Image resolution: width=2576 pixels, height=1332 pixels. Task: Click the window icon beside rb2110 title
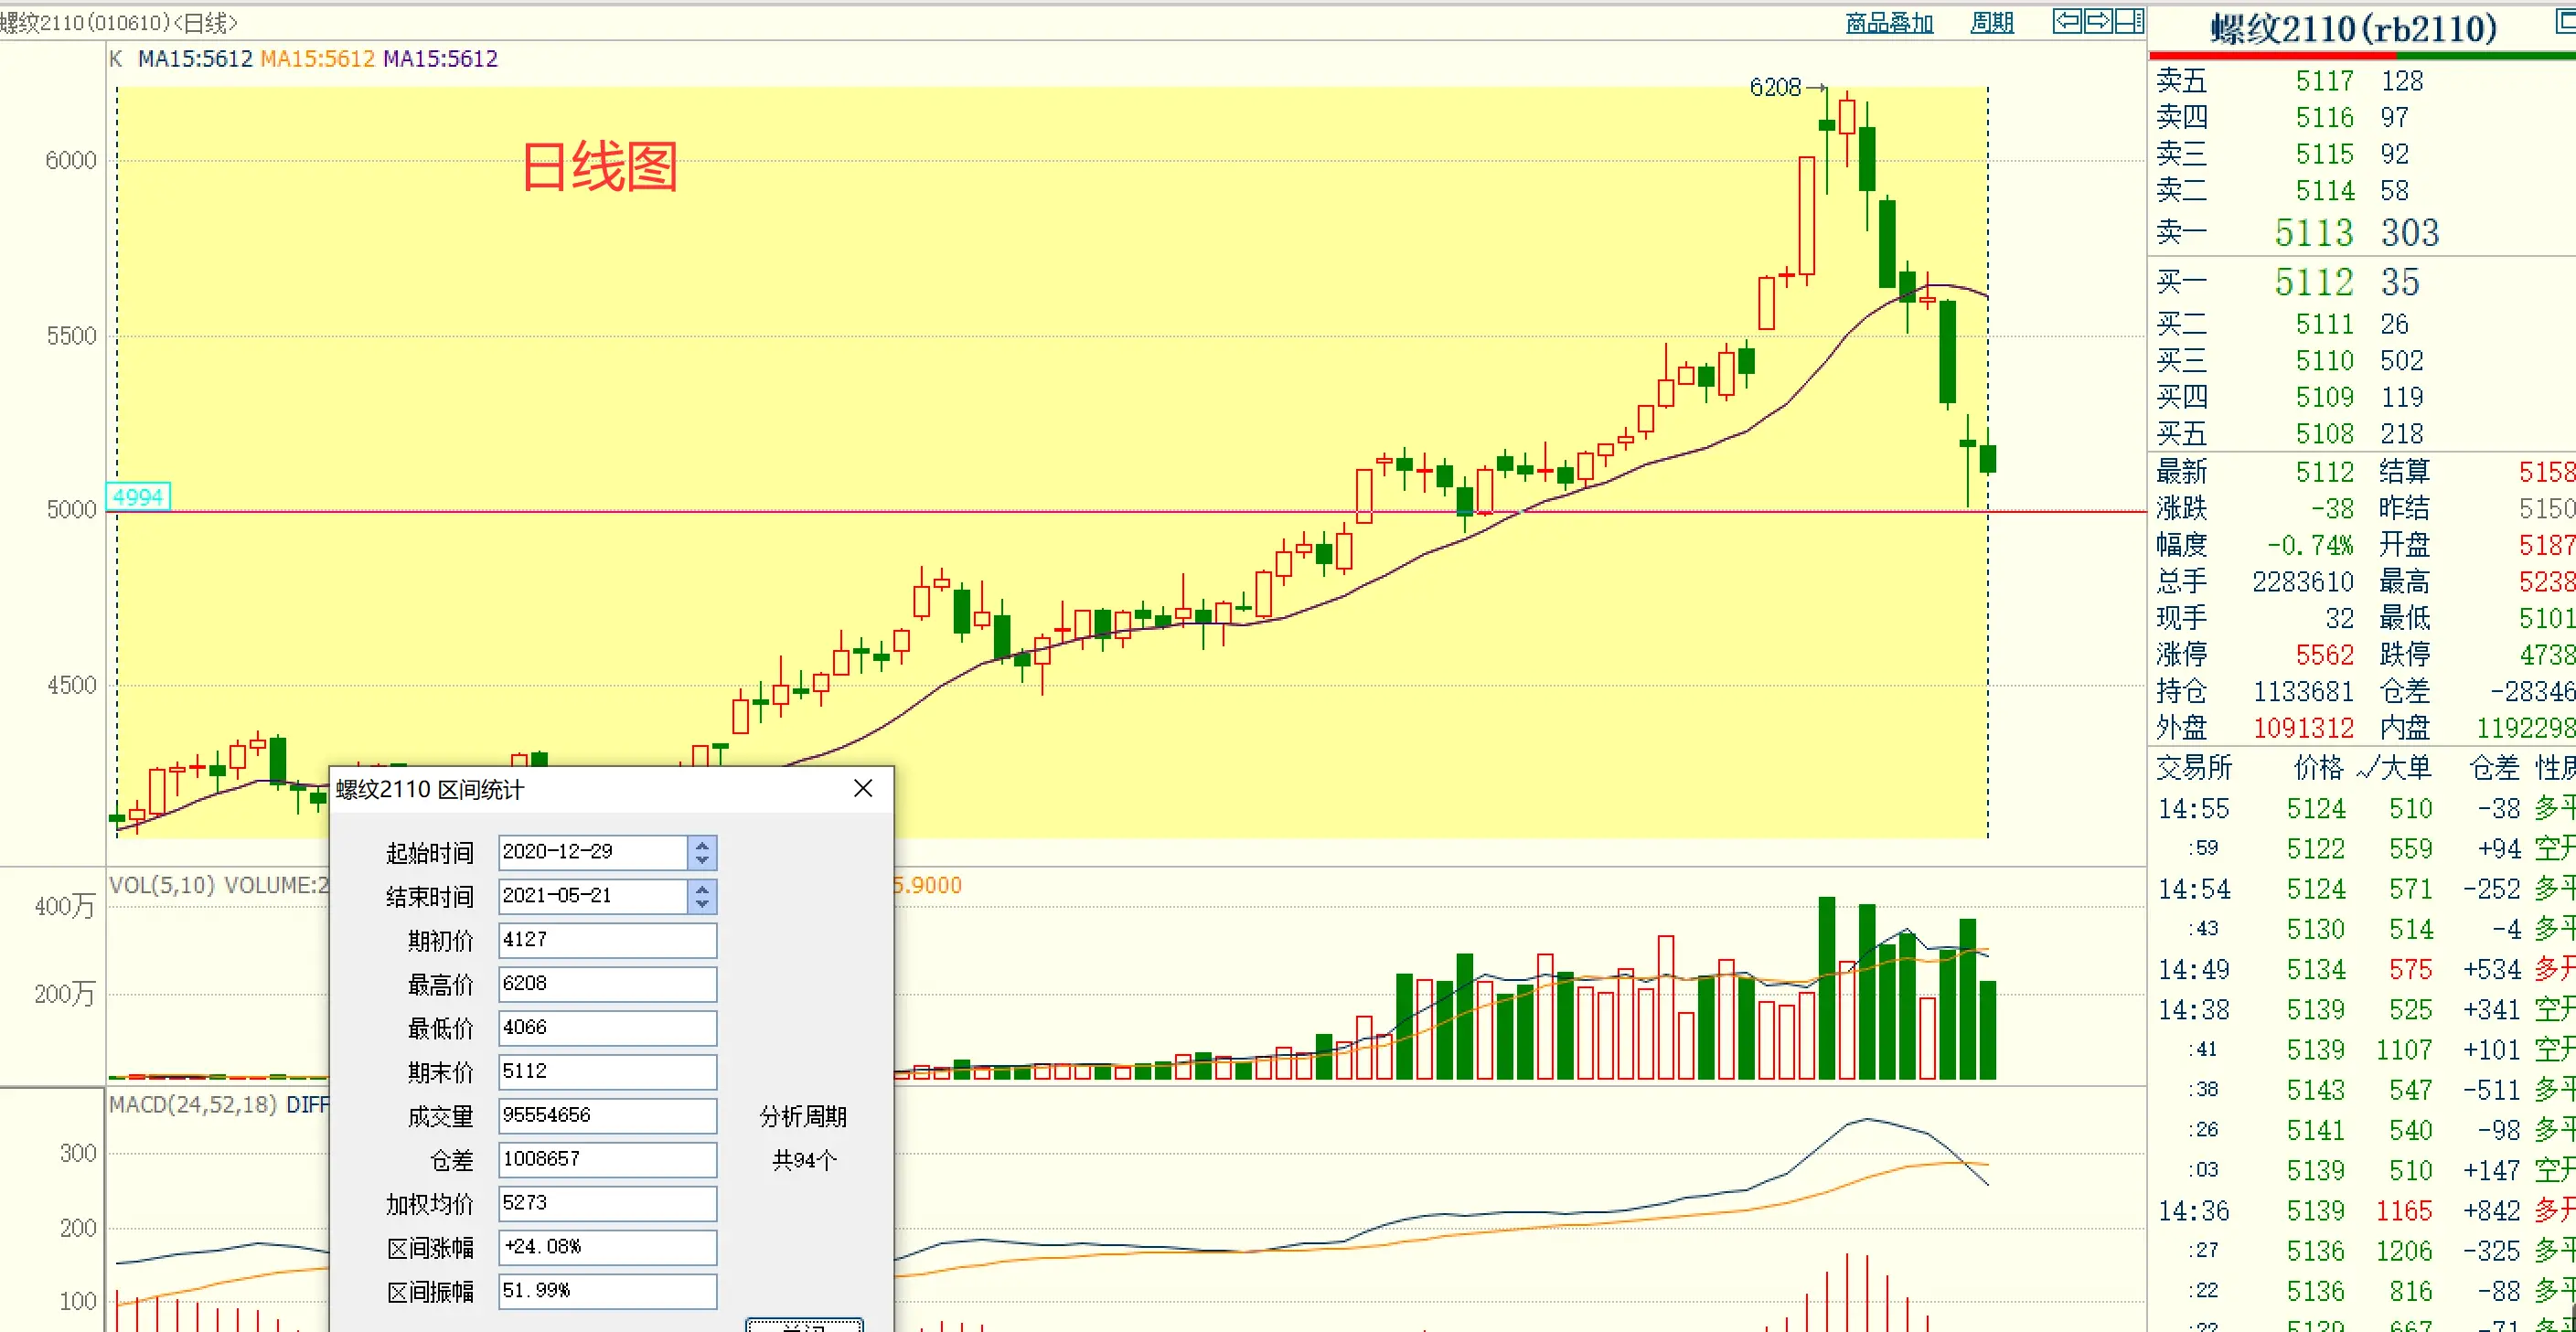(x=2566, y=22)
